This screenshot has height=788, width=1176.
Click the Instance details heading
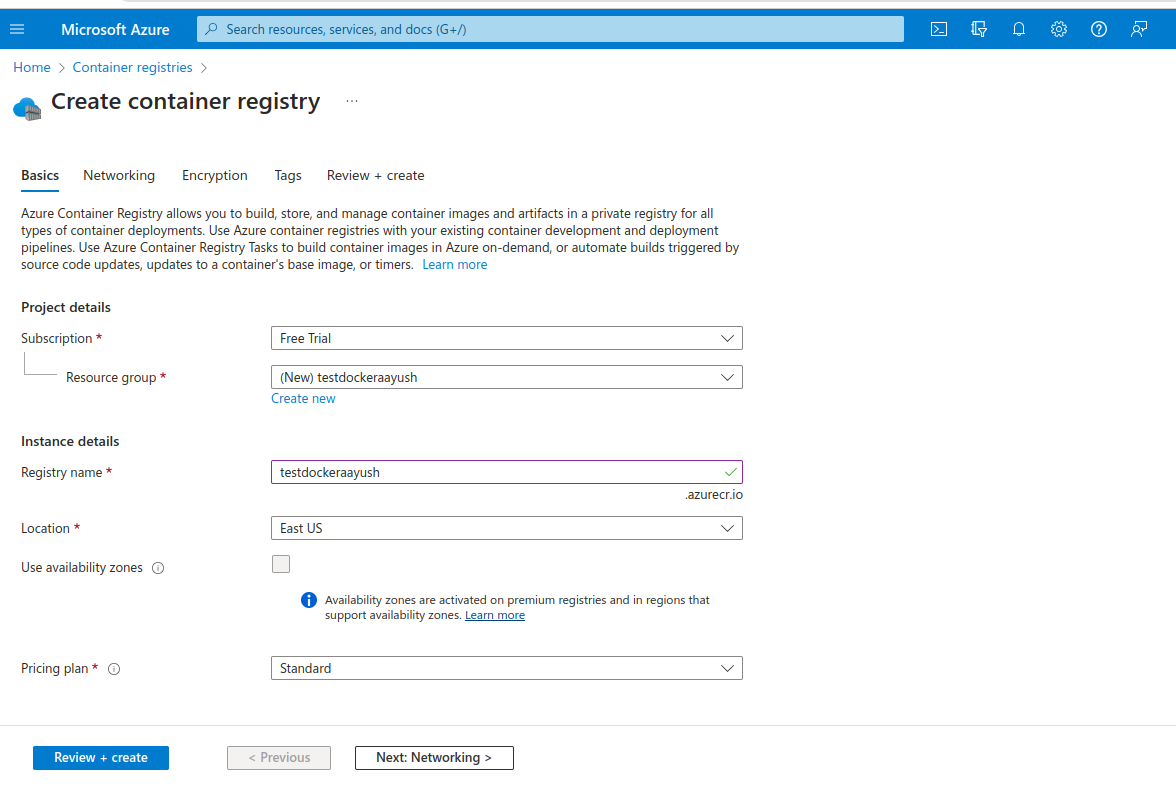tap(70, 442)
